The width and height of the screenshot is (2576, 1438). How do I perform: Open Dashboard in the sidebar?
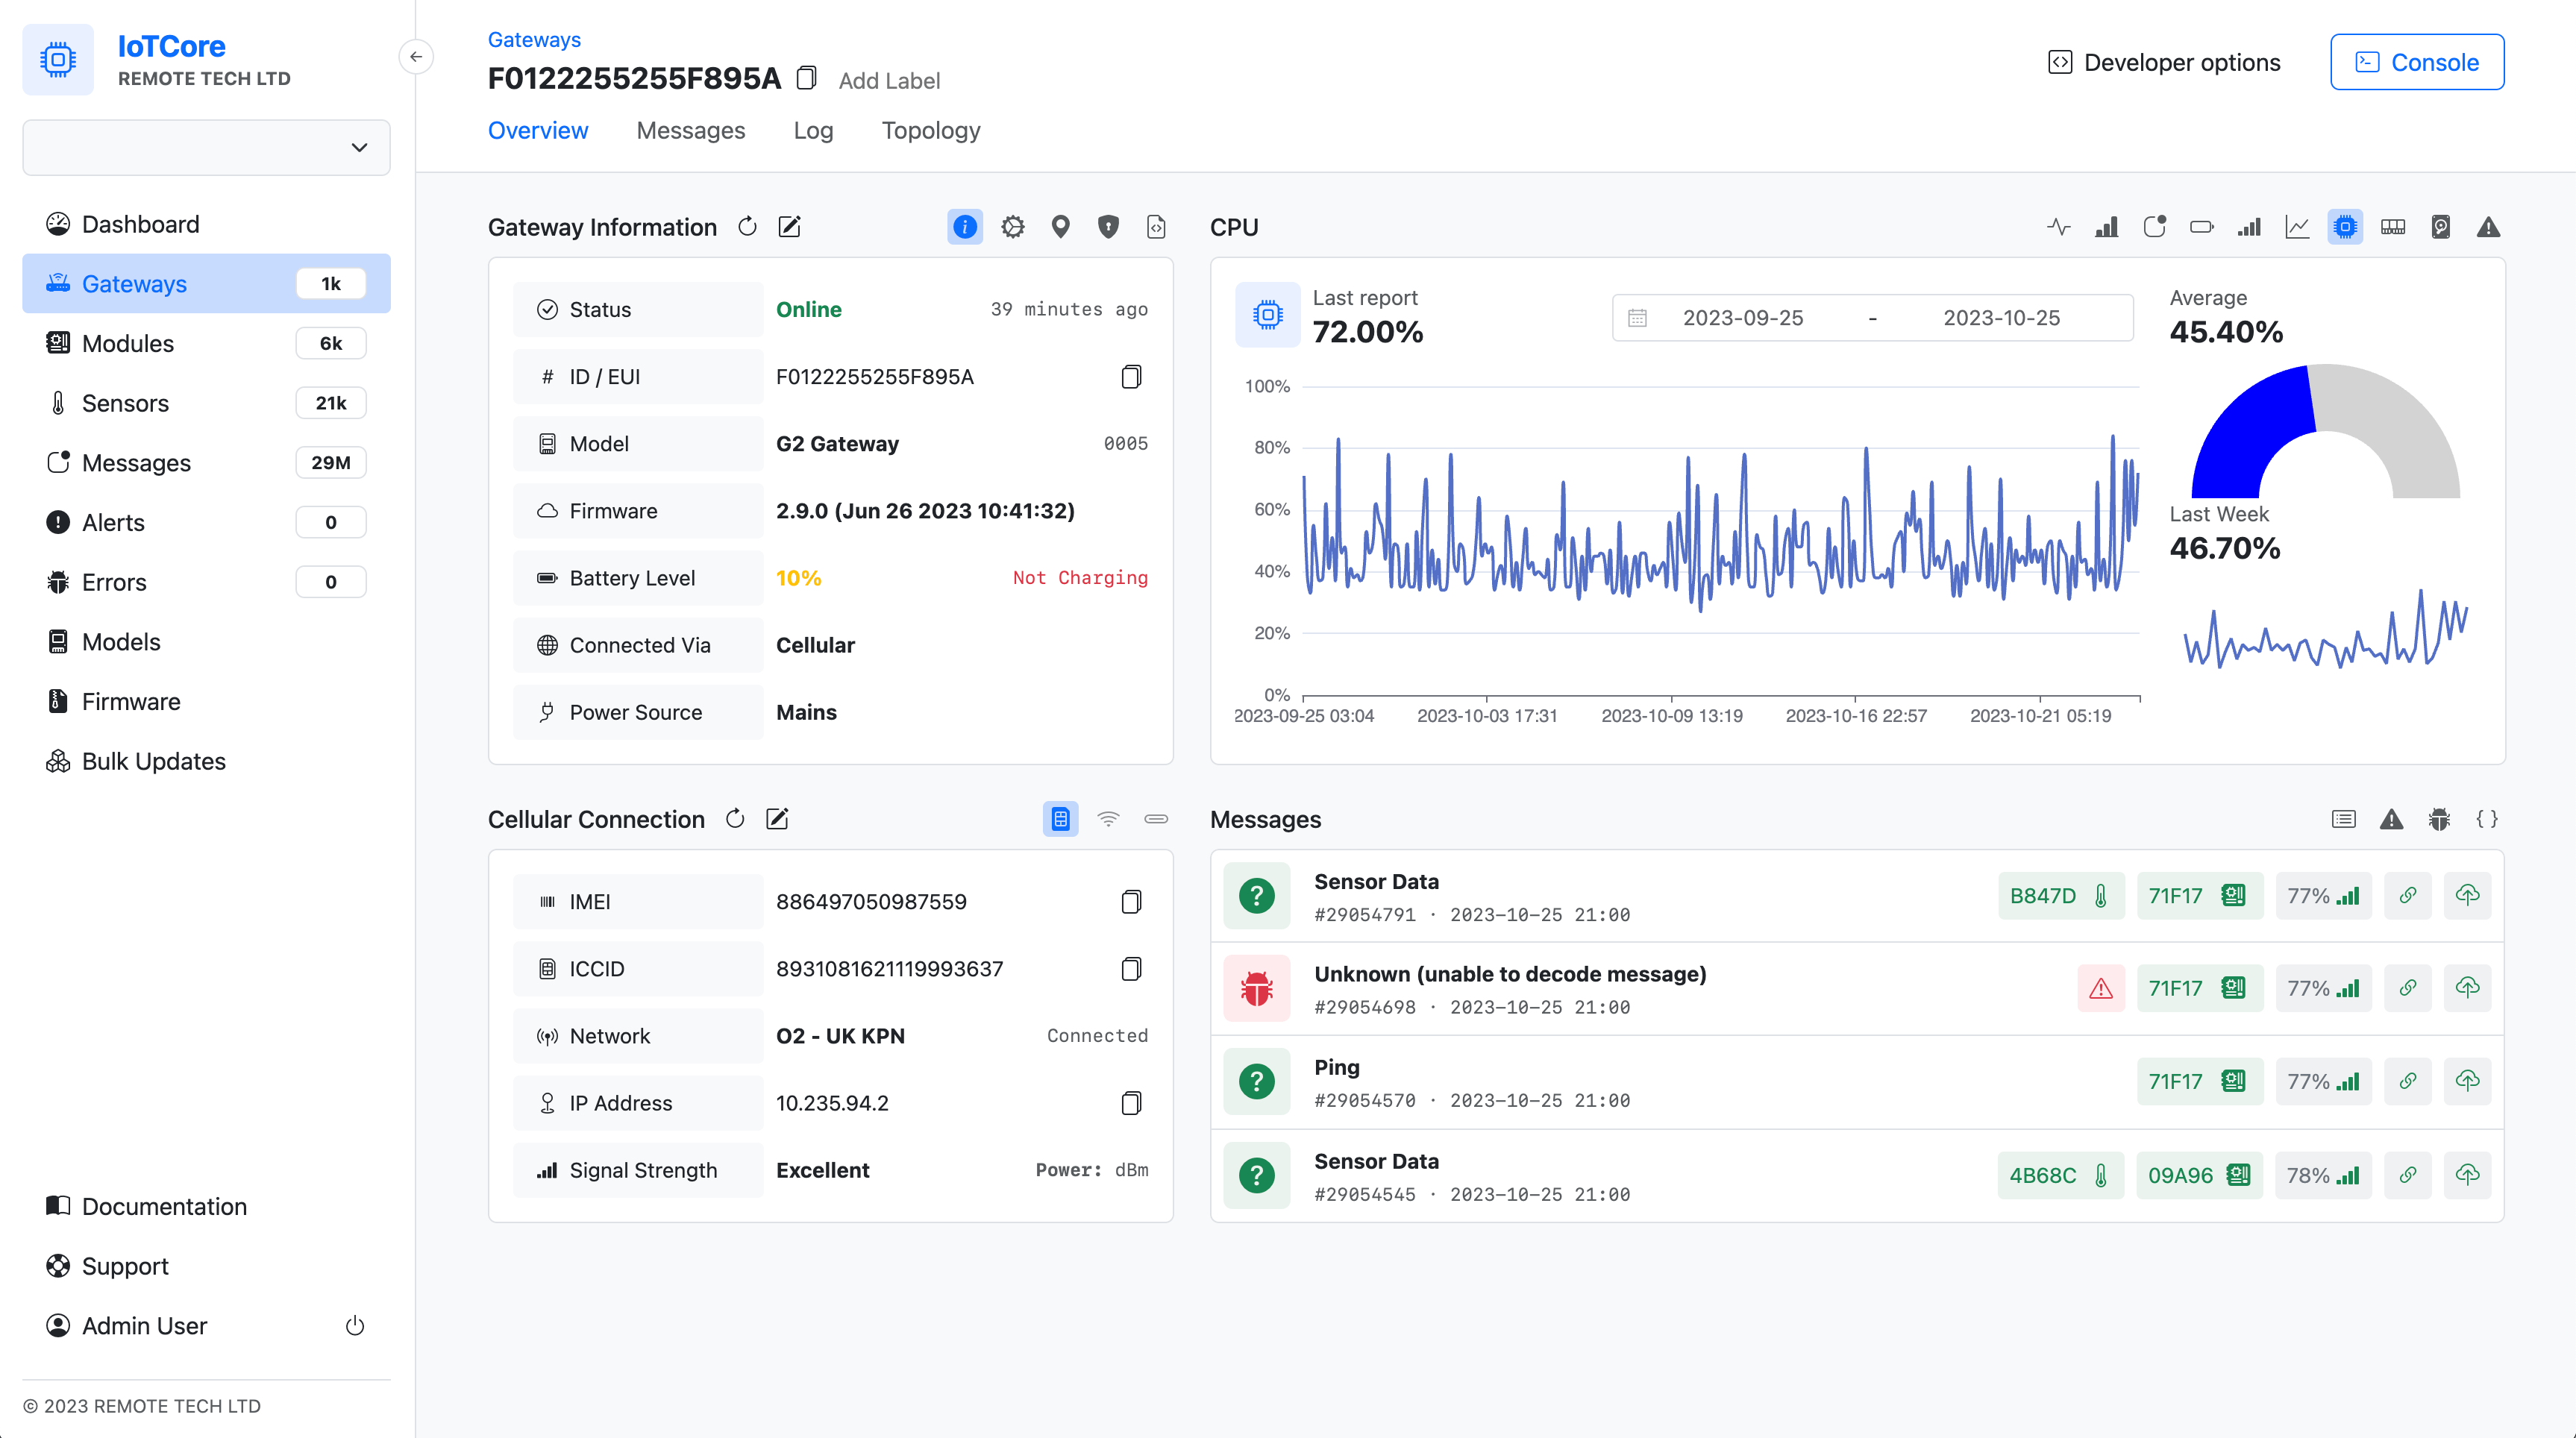(x=207, y=224)
